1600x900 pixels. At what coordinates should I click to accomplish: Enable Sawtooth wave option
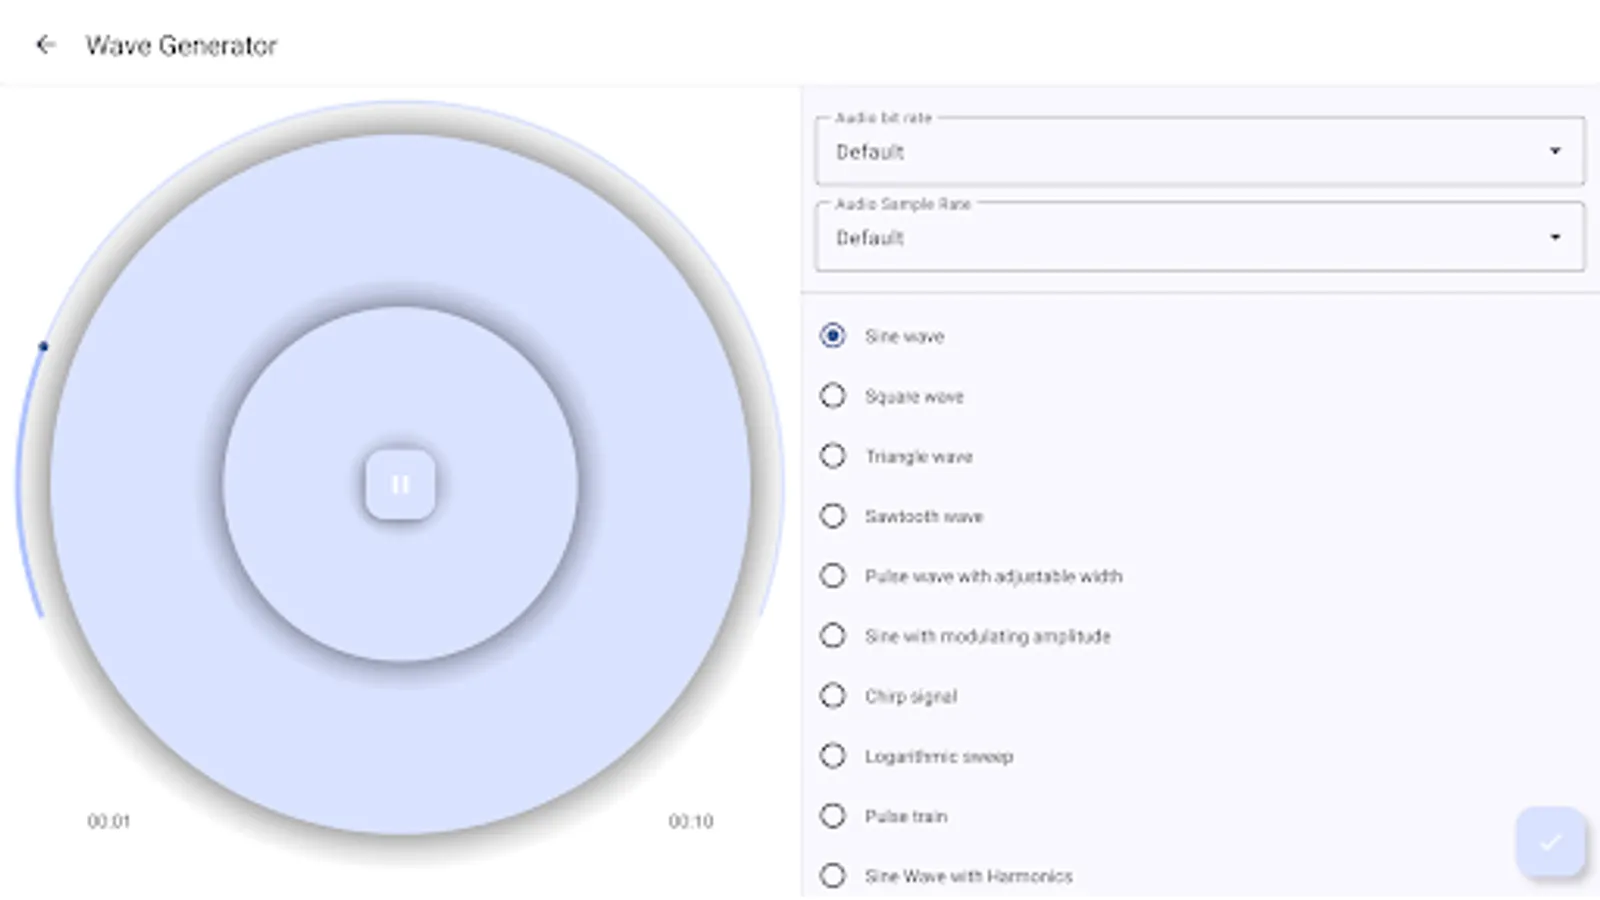pyautogui.click(x=833, y=516)
